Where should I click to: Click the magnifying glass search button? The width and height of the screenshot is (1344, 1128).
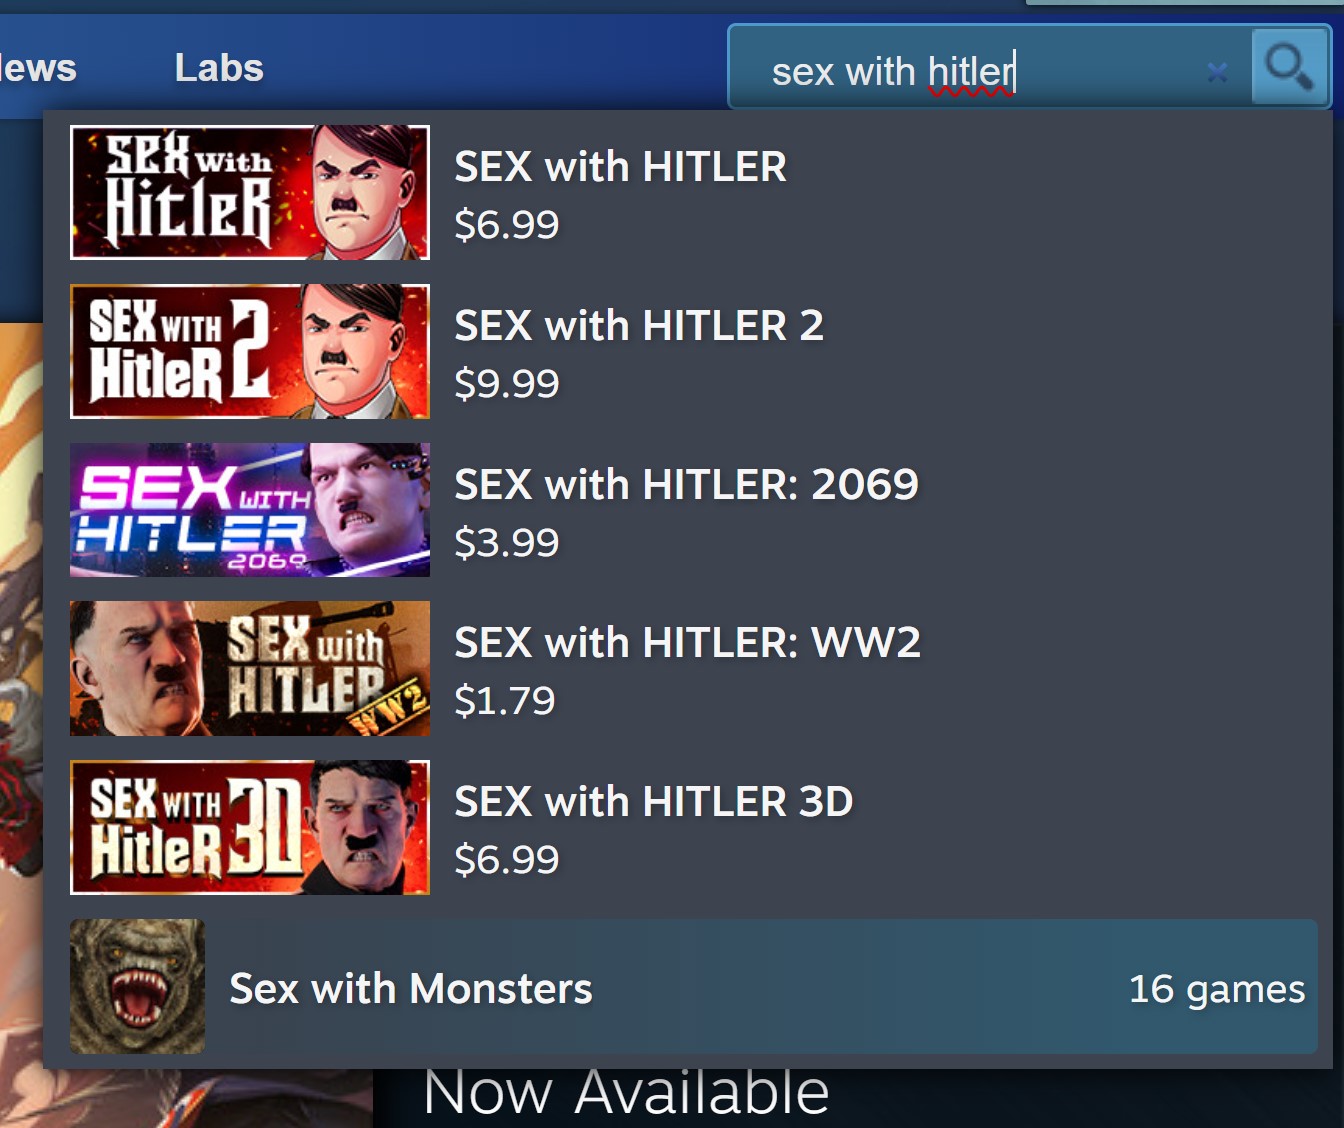[1289, 67]
